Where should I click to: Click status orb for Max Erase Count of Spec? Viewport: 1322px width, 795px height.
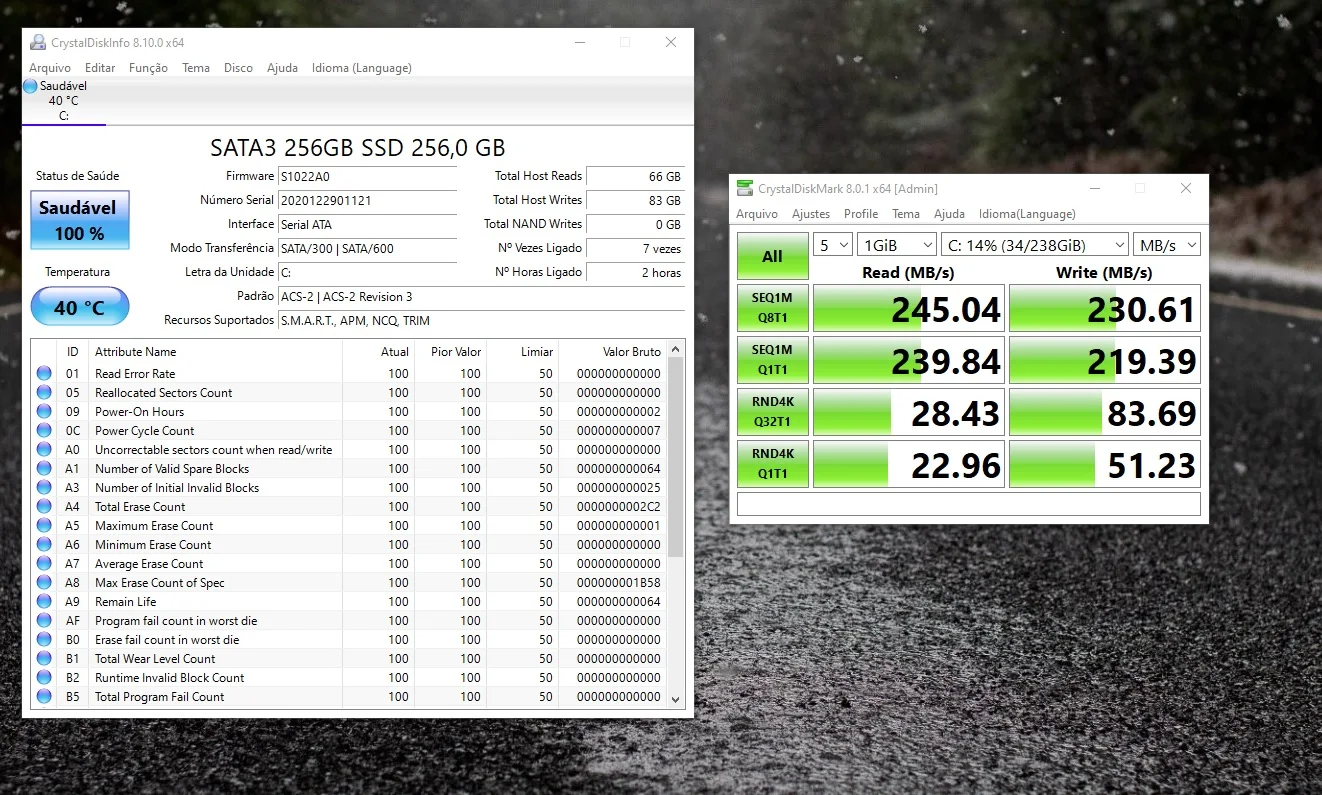coord(44,583)
